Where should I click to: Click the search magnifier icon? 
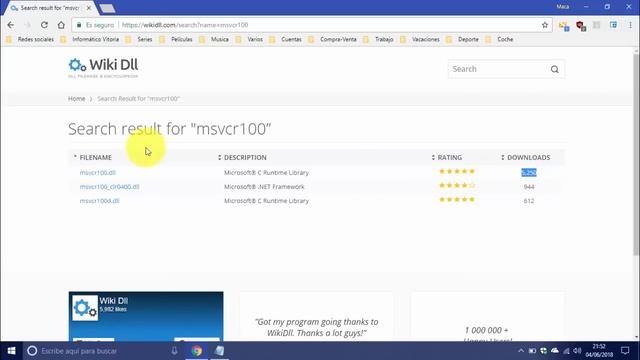coord(554,69)
